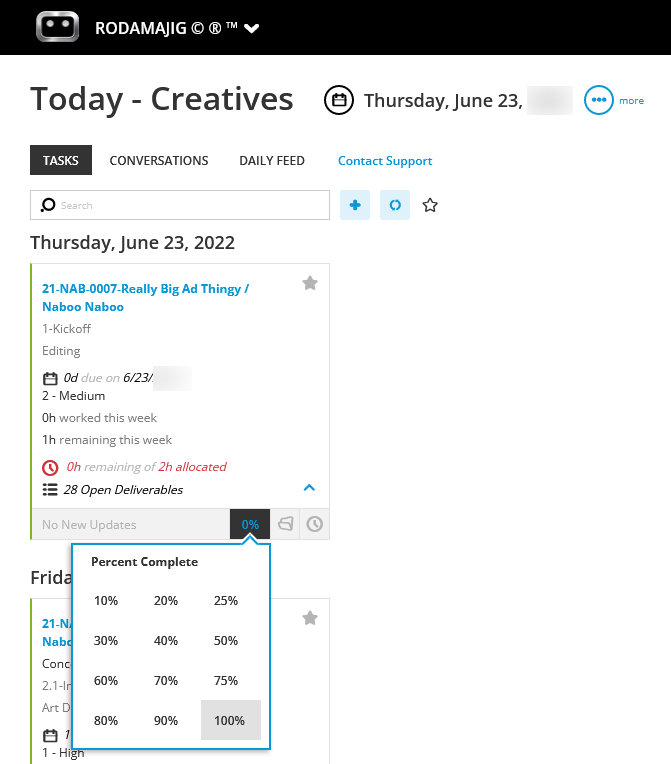
Task: Open the eraser-shaped icon beside percent
Action: 286,524
